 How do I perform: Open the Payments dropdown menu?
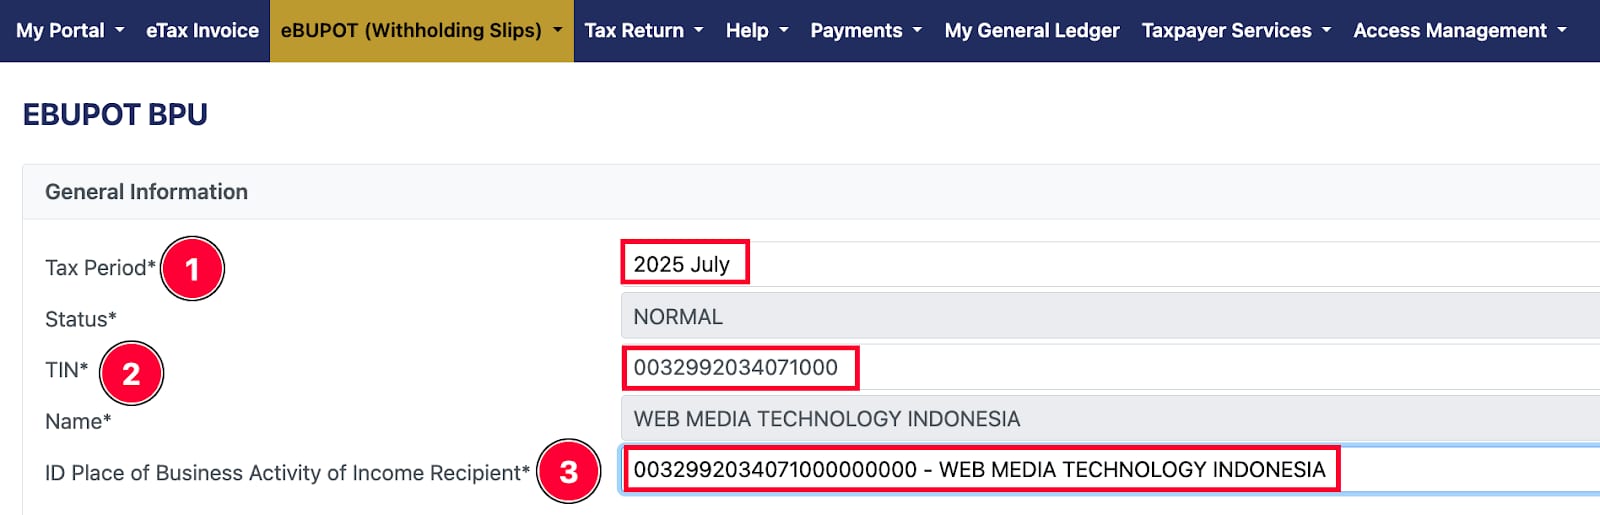pyautogui.click(x=866, y=31)
